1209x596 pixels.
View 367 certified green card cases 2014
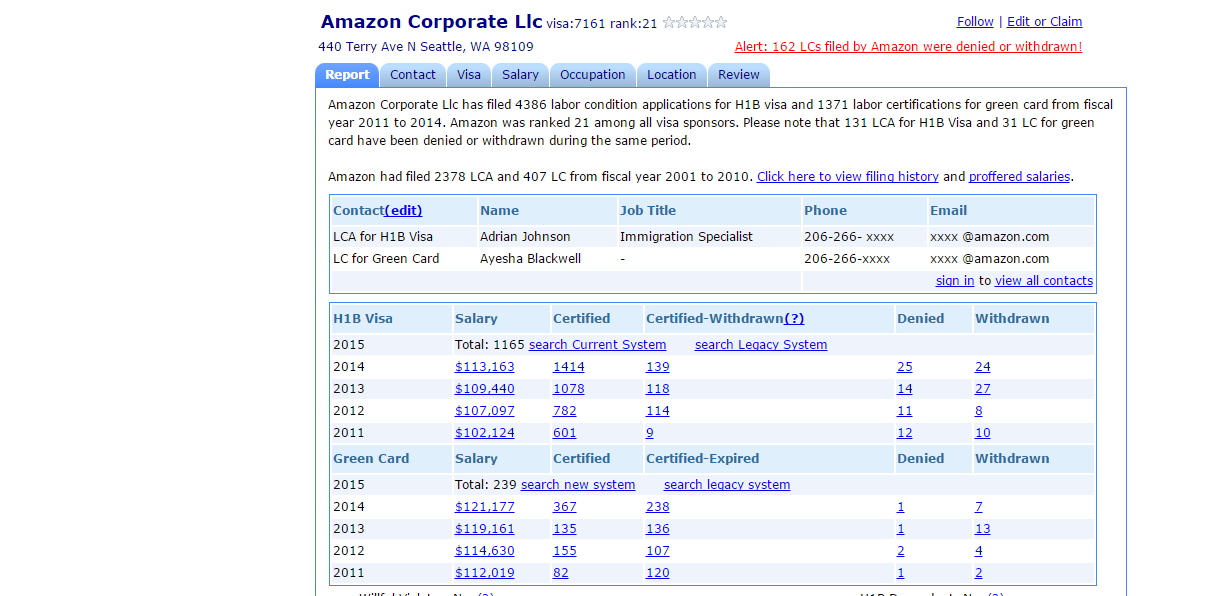[x=565, y=507]
